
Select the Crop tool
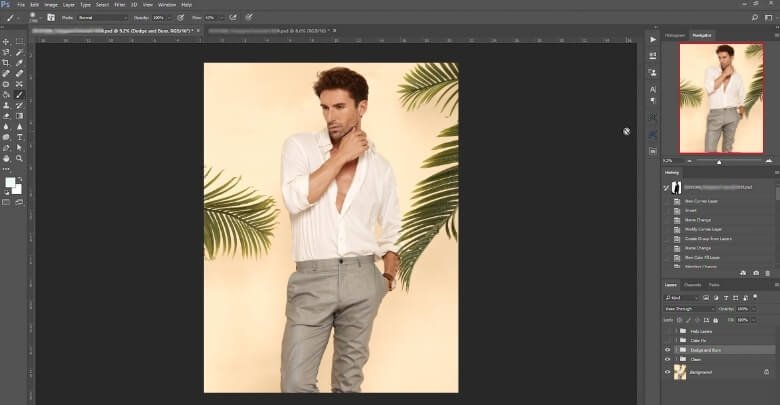[6, 63]
